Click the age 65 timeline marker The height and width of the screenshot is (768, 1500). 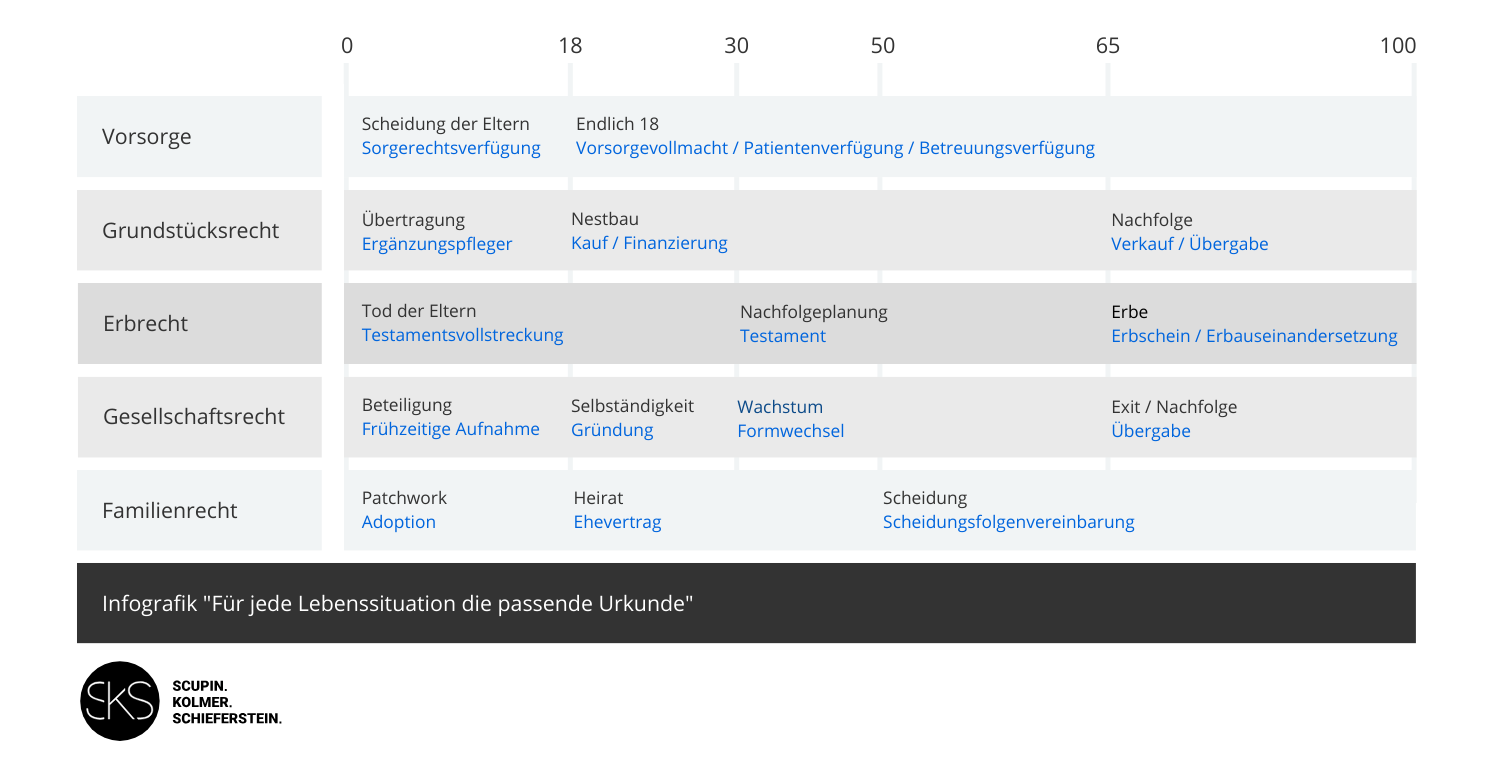pos(1108,46)
